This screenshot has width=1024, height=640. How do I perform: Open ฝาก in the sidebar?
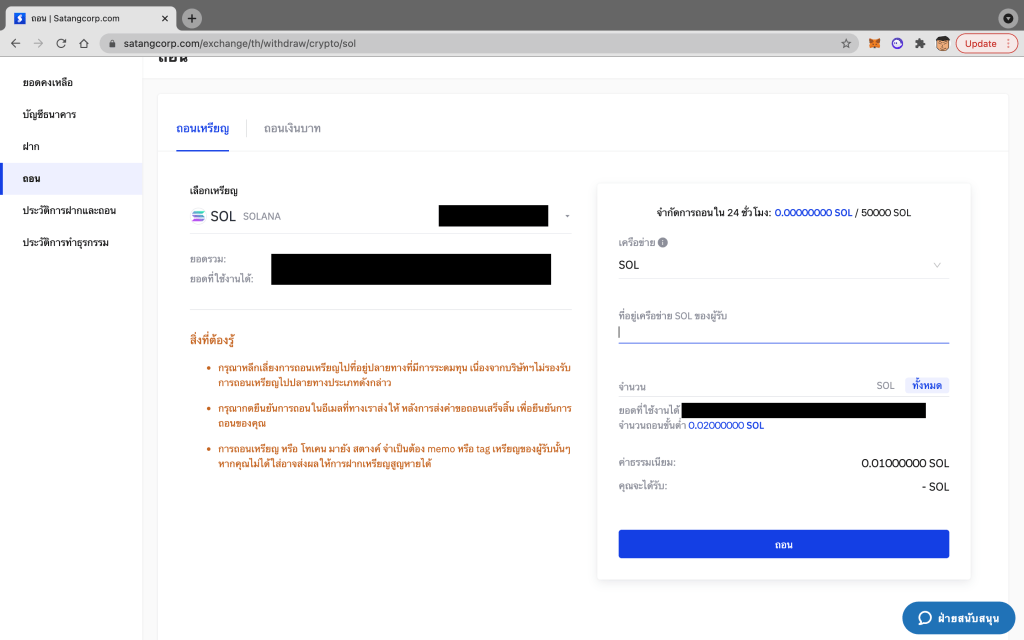tap(31, 146)
